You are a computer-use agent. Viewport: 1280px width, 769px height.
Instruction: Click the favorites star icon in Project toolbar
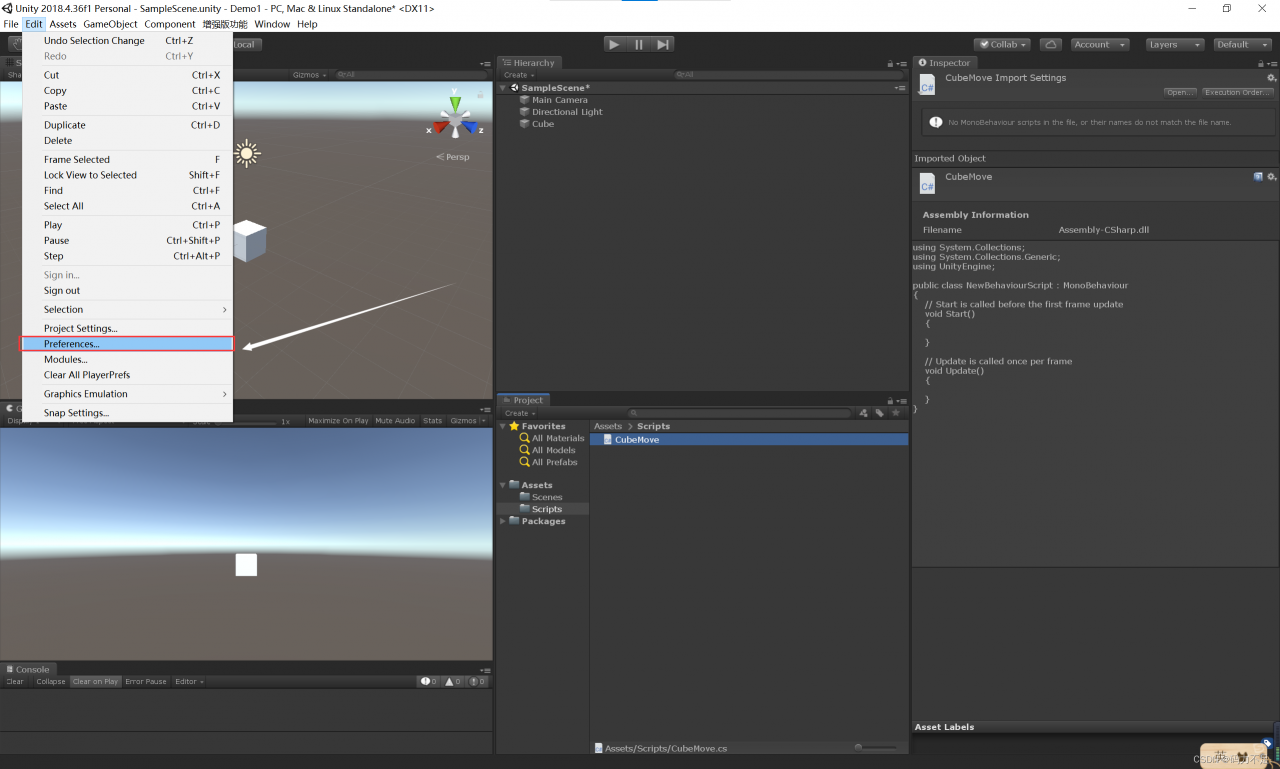895,413
